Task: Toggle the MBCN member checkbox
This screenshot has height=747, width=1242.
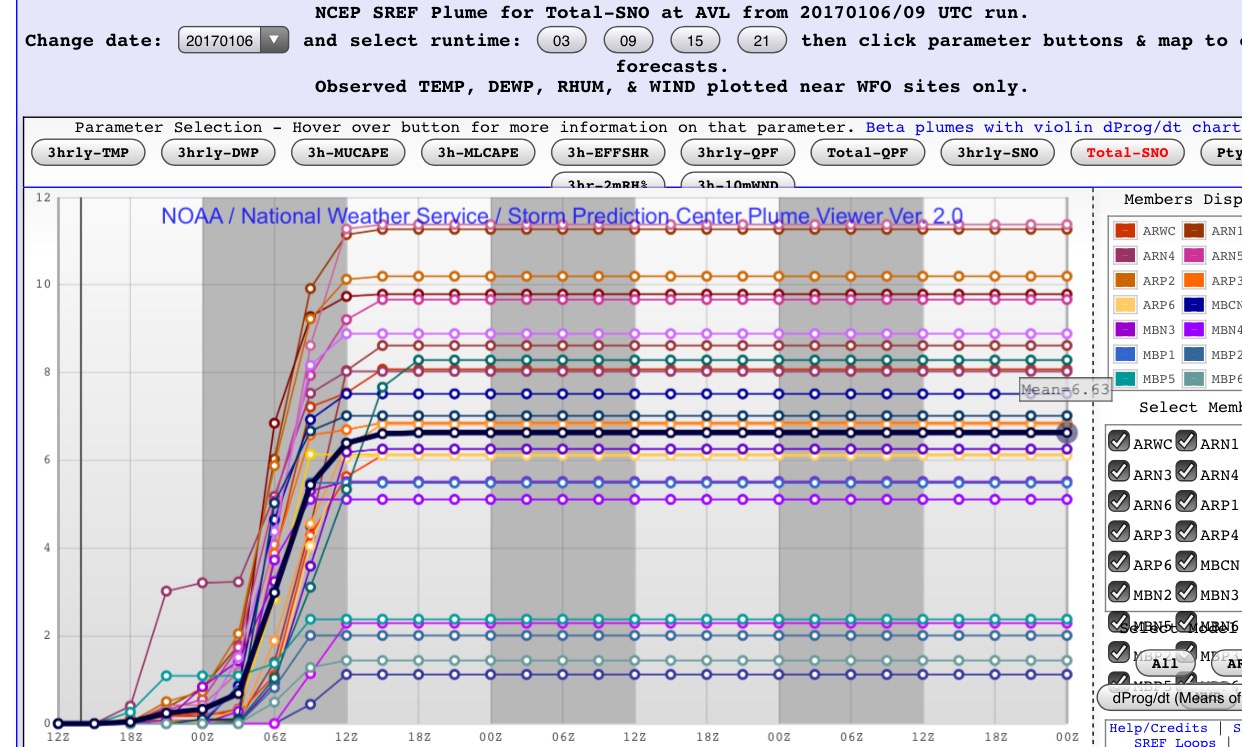Action: [x=1187, y=563]
